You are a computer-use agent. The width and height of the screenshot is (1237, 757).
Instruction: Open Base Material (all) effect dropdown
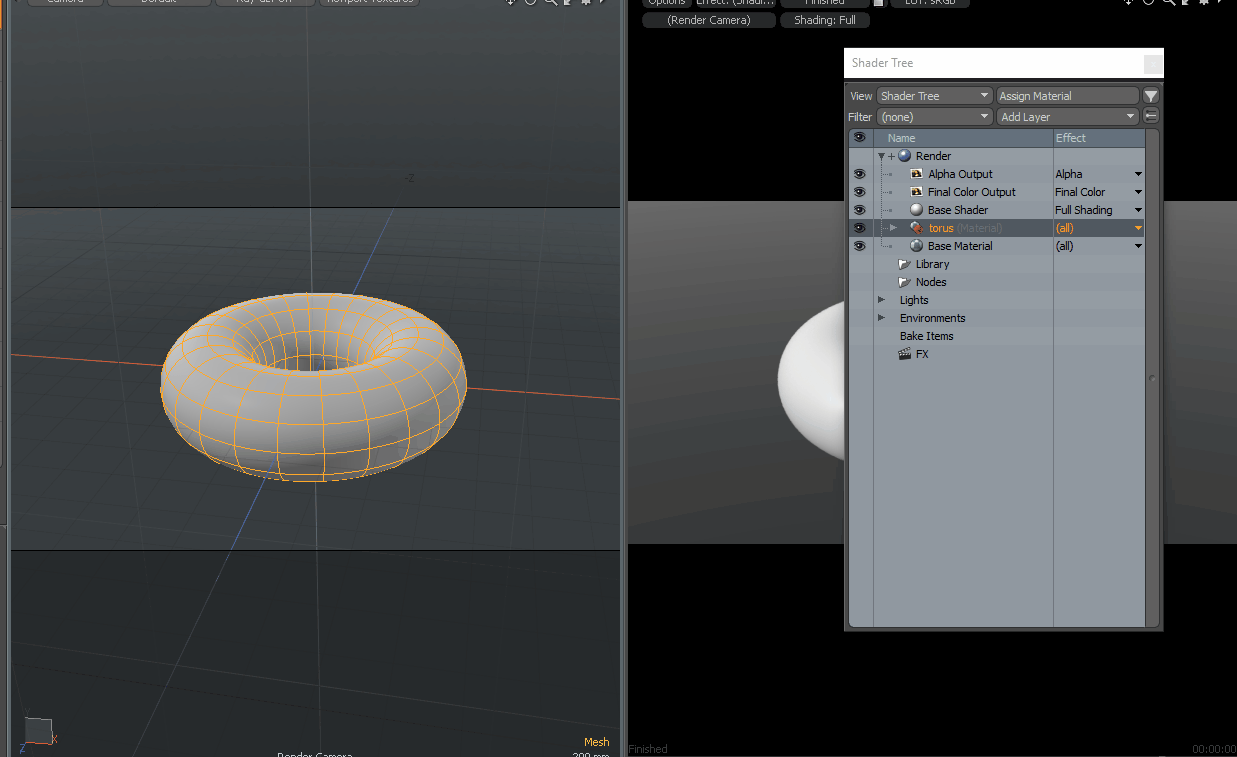[x=1138, y=246]
